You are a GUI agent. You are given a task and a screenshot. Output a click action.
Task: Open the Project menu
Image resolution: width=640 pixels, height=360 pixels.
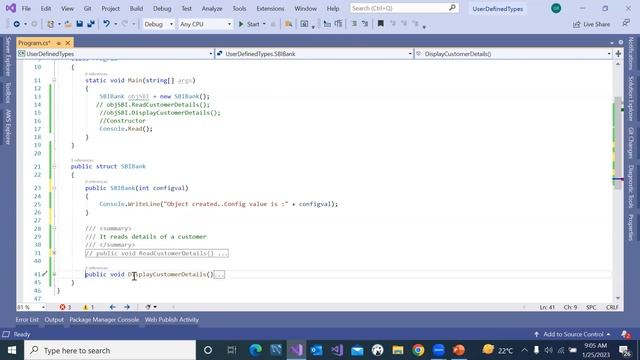(x=110, y=8)
